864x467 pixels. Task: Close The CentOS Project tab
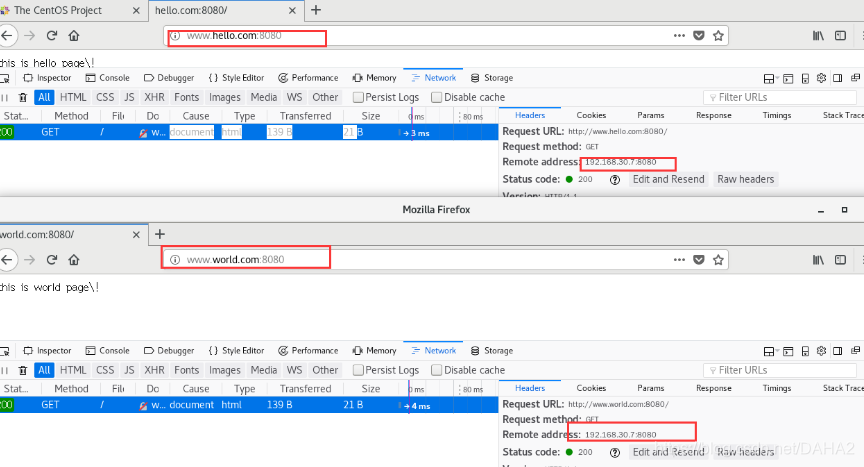136,10
